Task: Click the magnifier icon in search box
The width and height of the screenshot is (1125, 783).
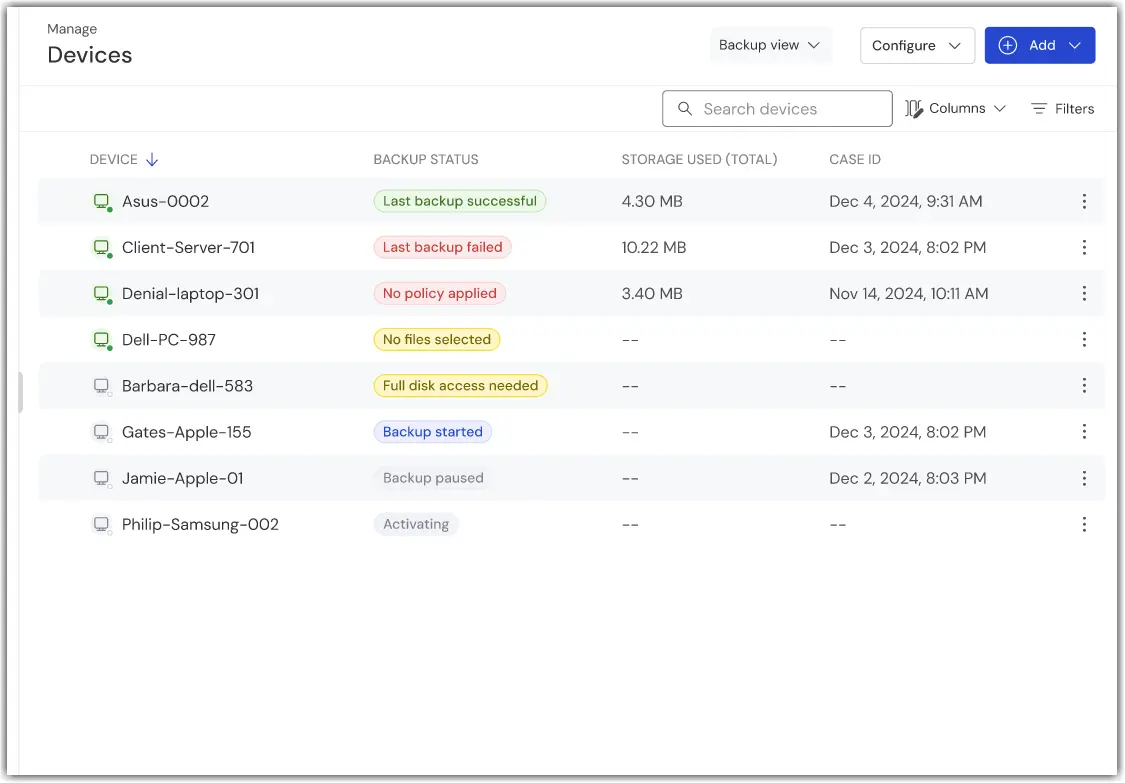Action: [684, 108]
